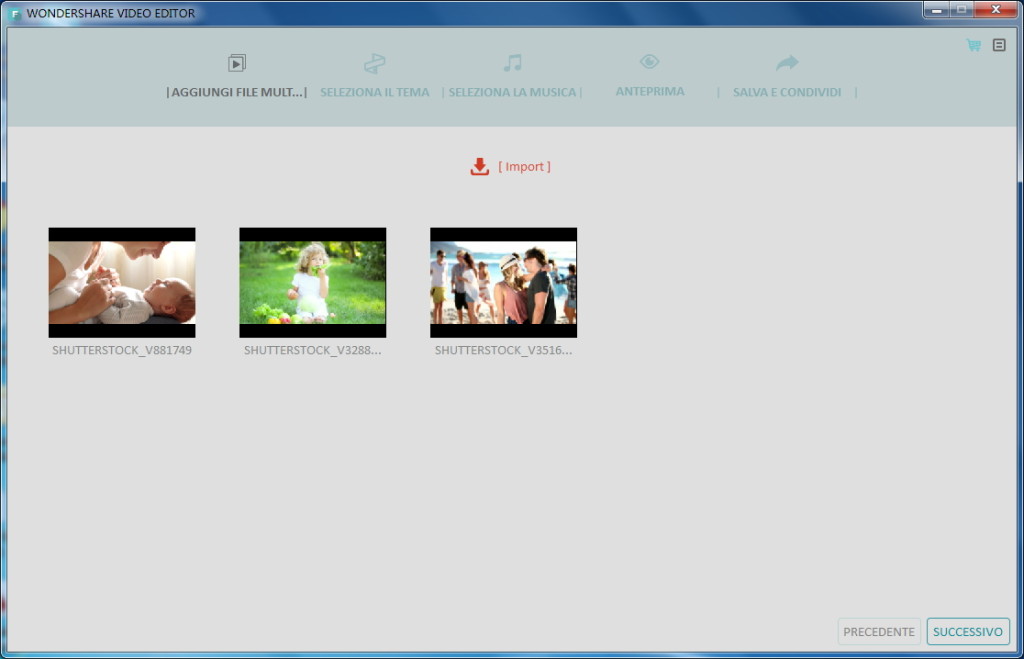Image resolution: width=1024 pixels, height=659 pixels.
Task: Select the beach party video thumbnail
Action: (504, 282)
